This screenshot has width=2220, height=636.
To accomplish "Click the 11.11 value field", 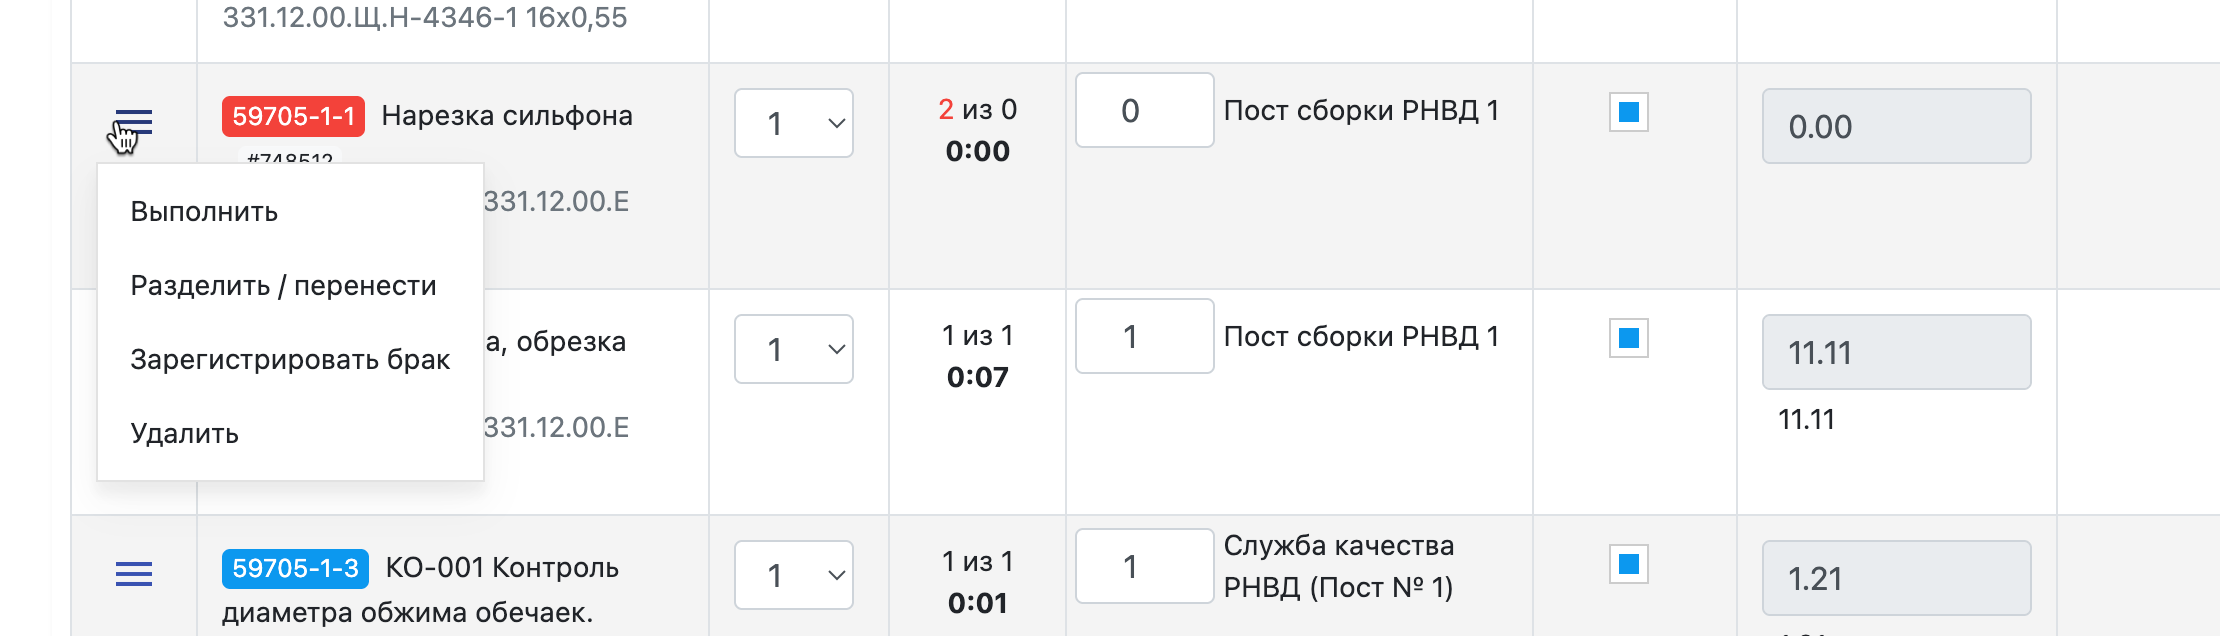I will [x=1896, y=352].
